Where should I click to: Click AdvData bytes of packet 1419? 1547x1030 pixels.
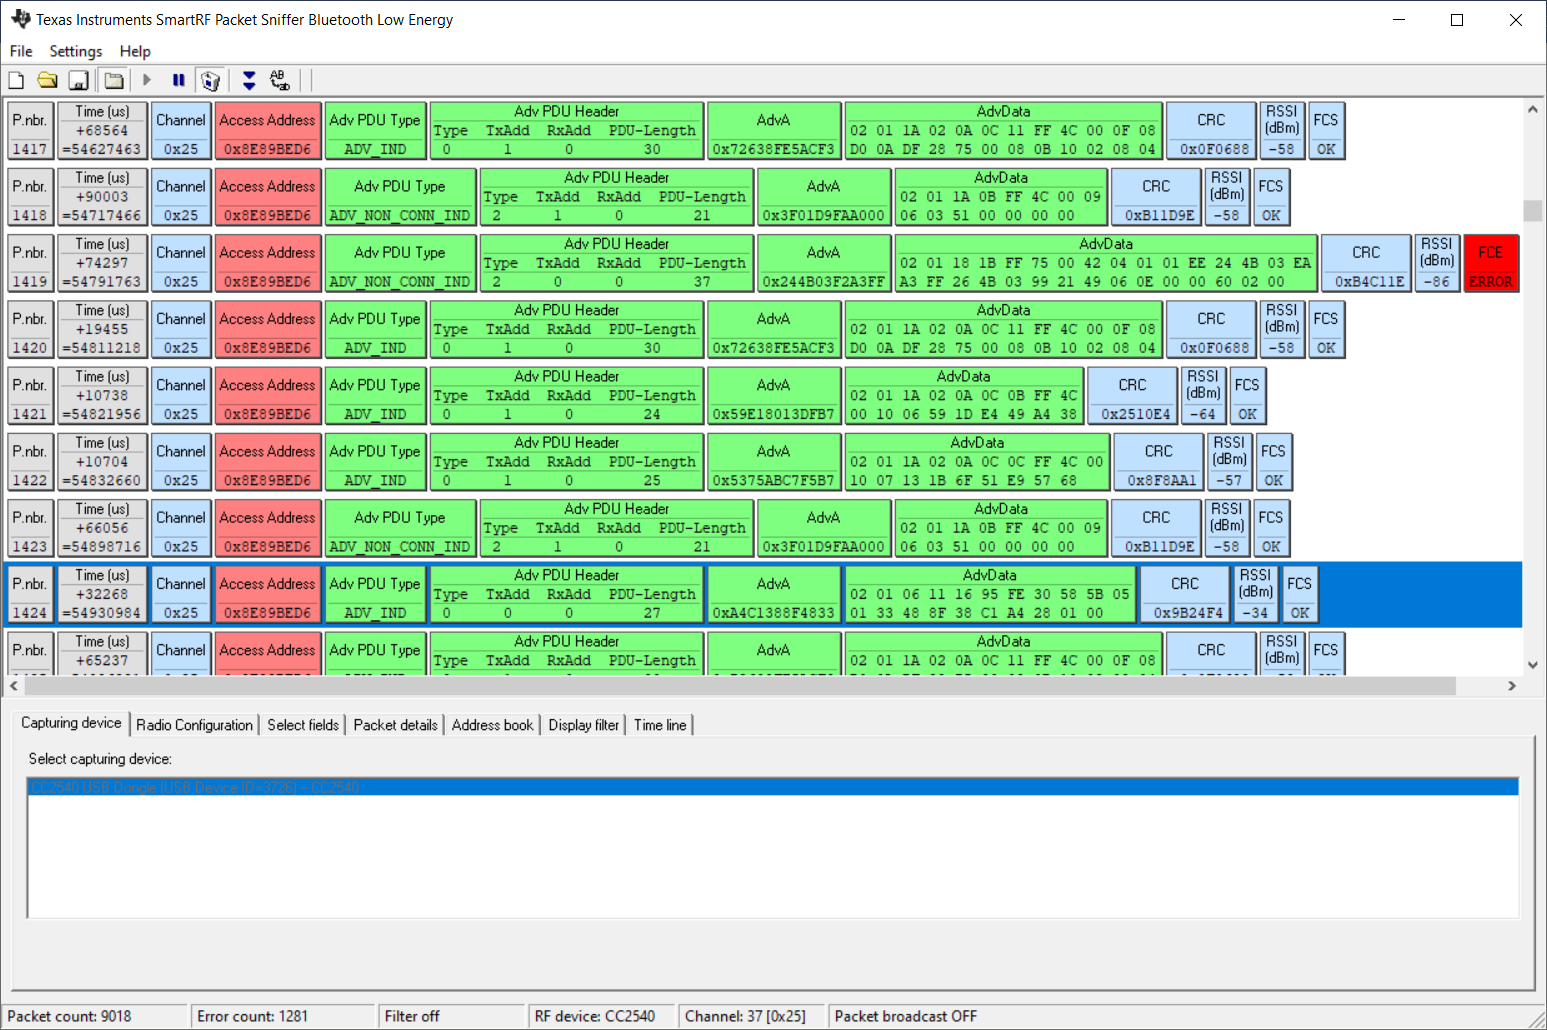point(1105,264)
